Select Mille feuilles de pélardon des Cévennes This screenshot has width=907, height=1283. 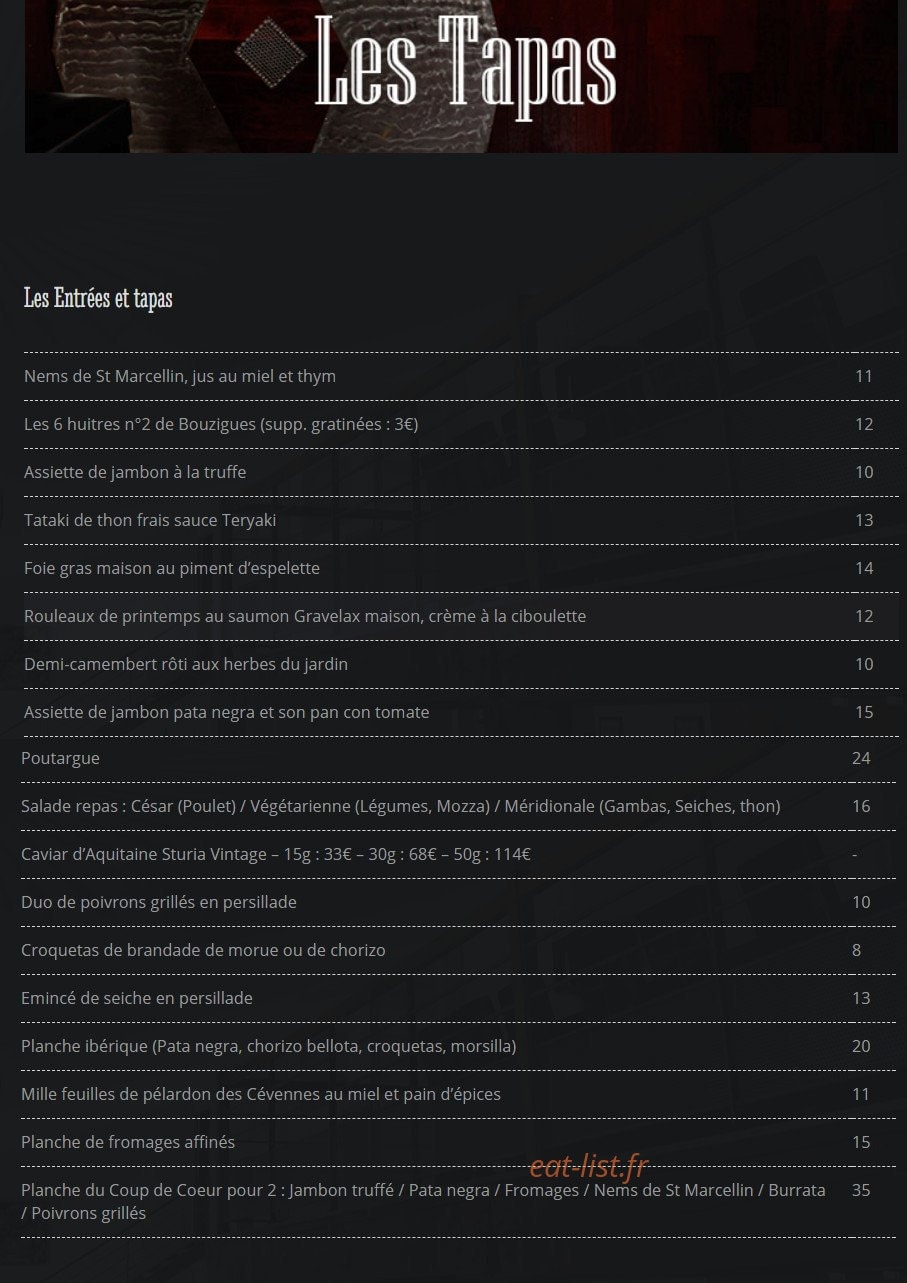[x=261, y=1094]
